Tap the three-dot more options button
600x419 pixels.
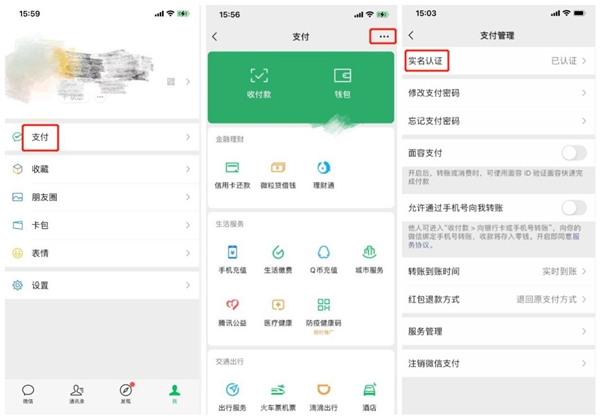coord(381,37)
